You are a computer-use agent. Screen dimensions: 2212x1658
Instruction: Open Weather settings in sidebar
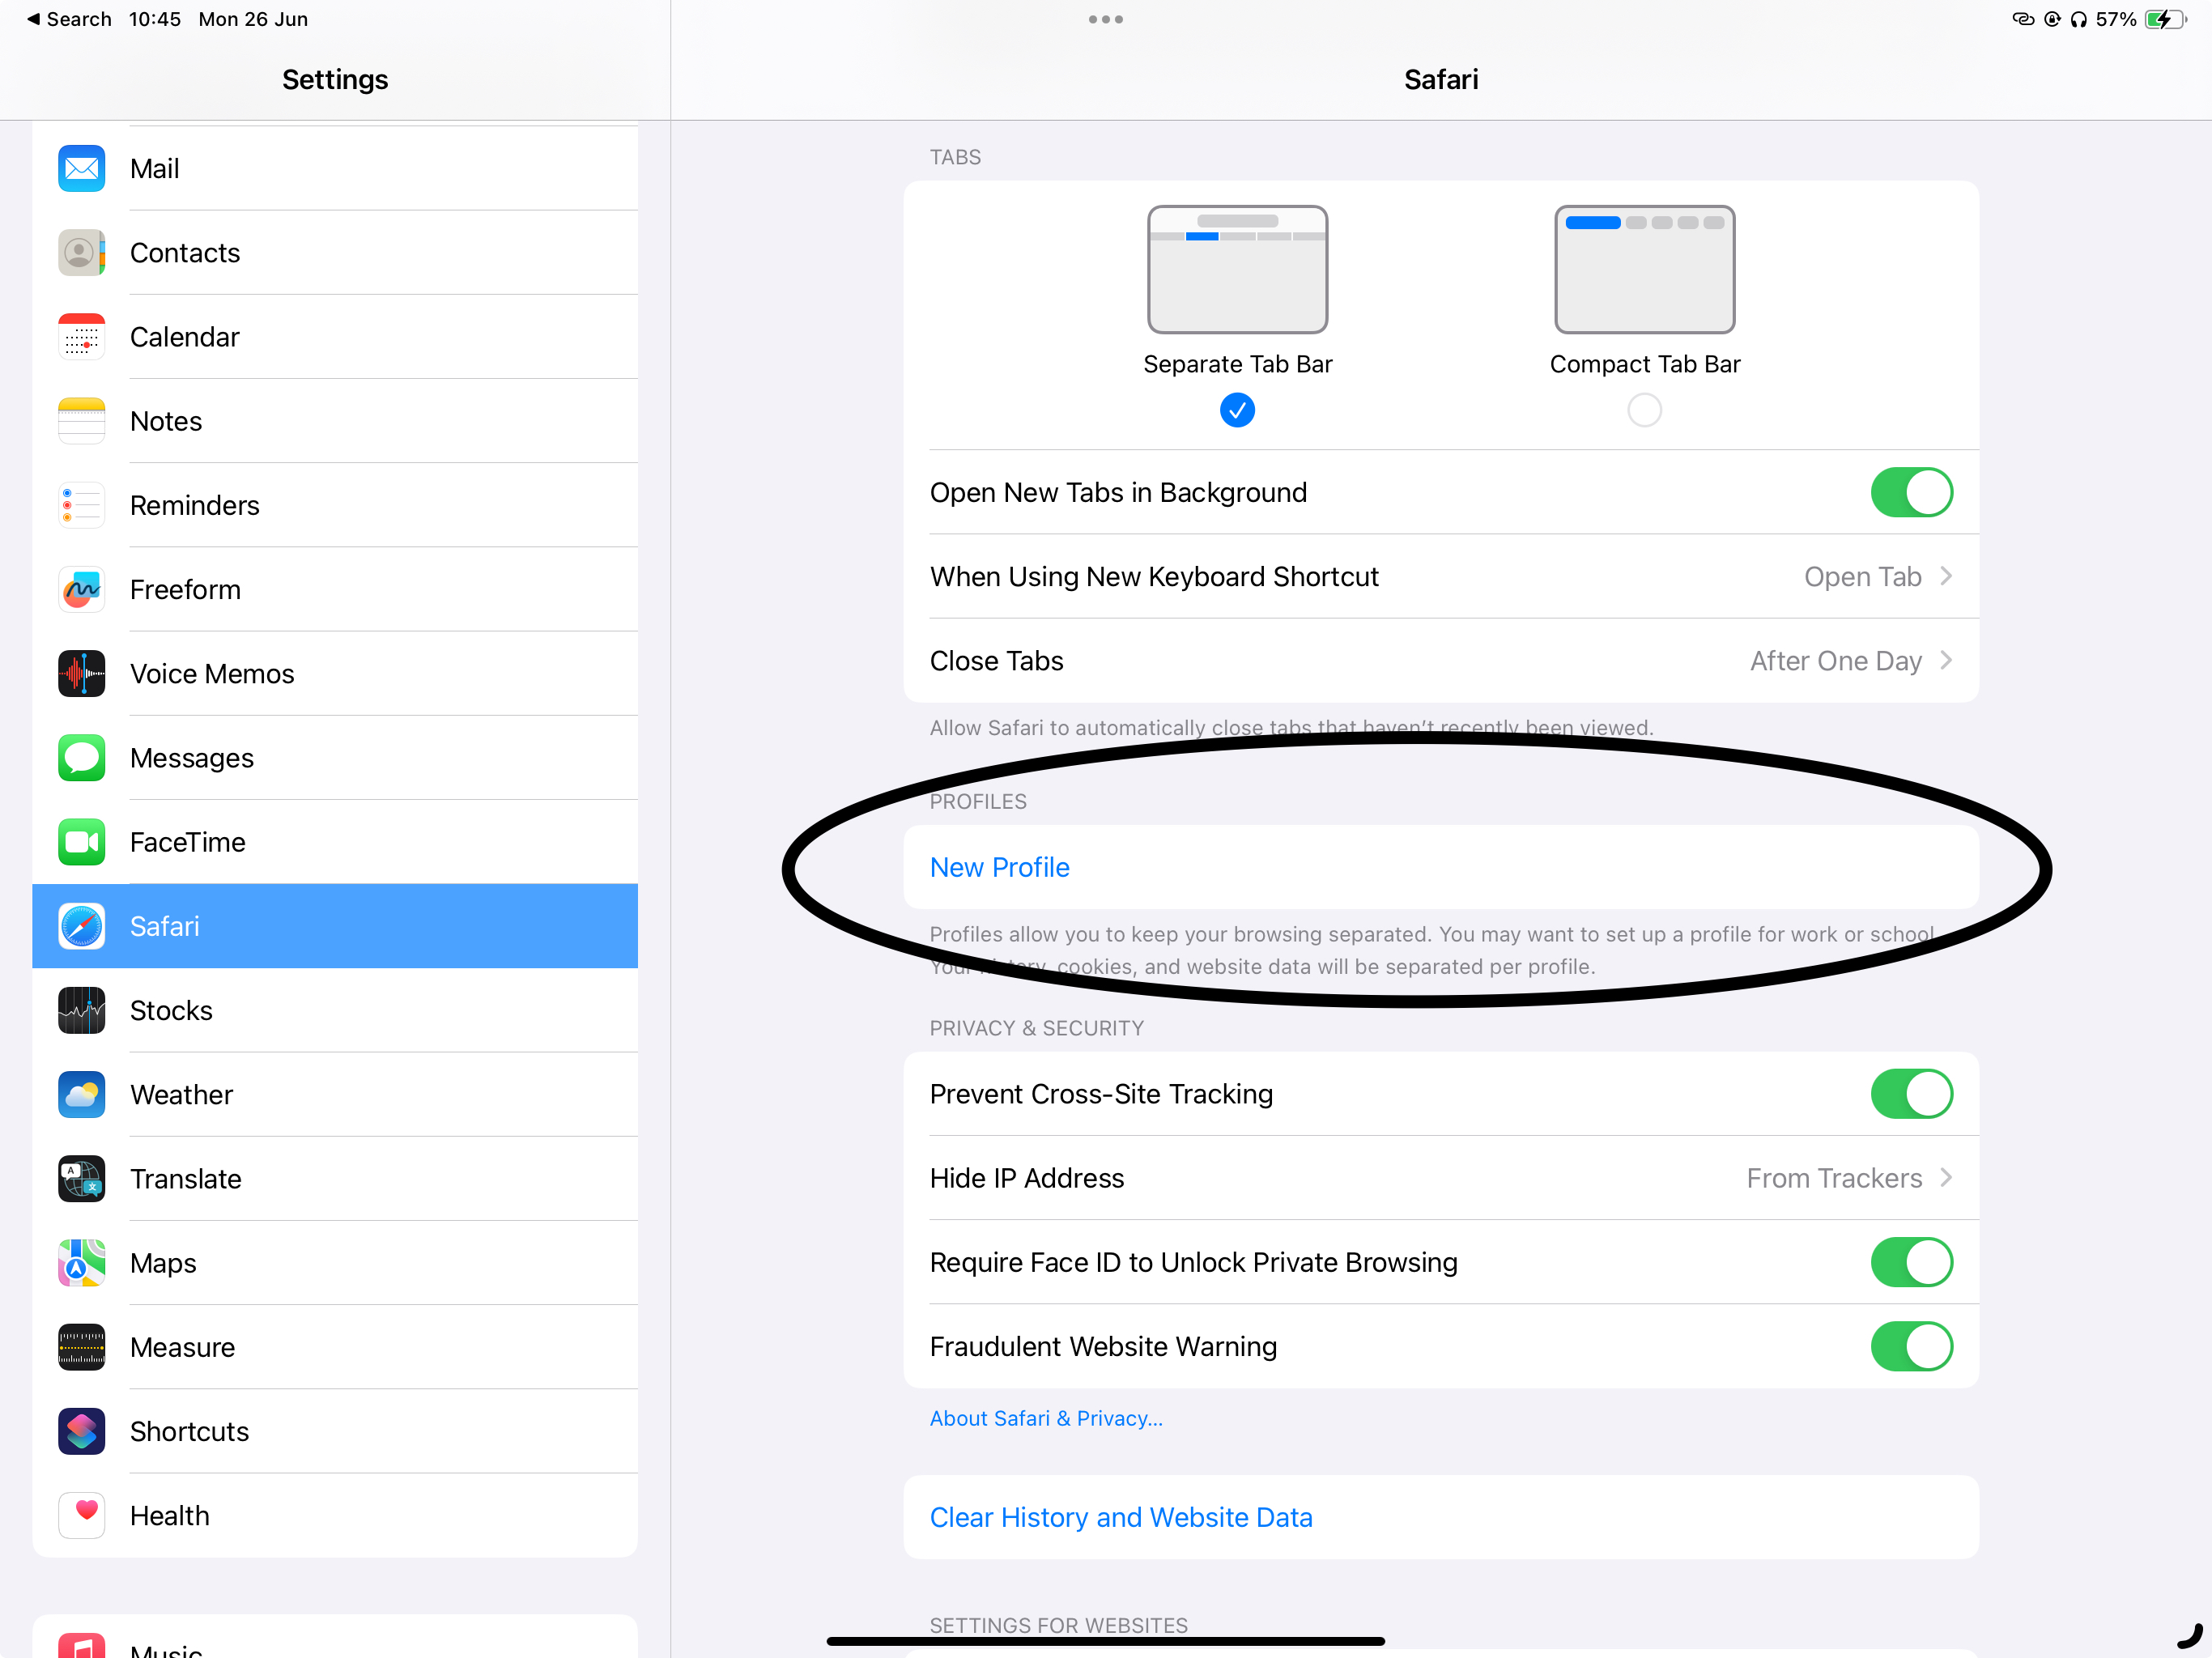pyautogui.click(x=335, y=1095)
